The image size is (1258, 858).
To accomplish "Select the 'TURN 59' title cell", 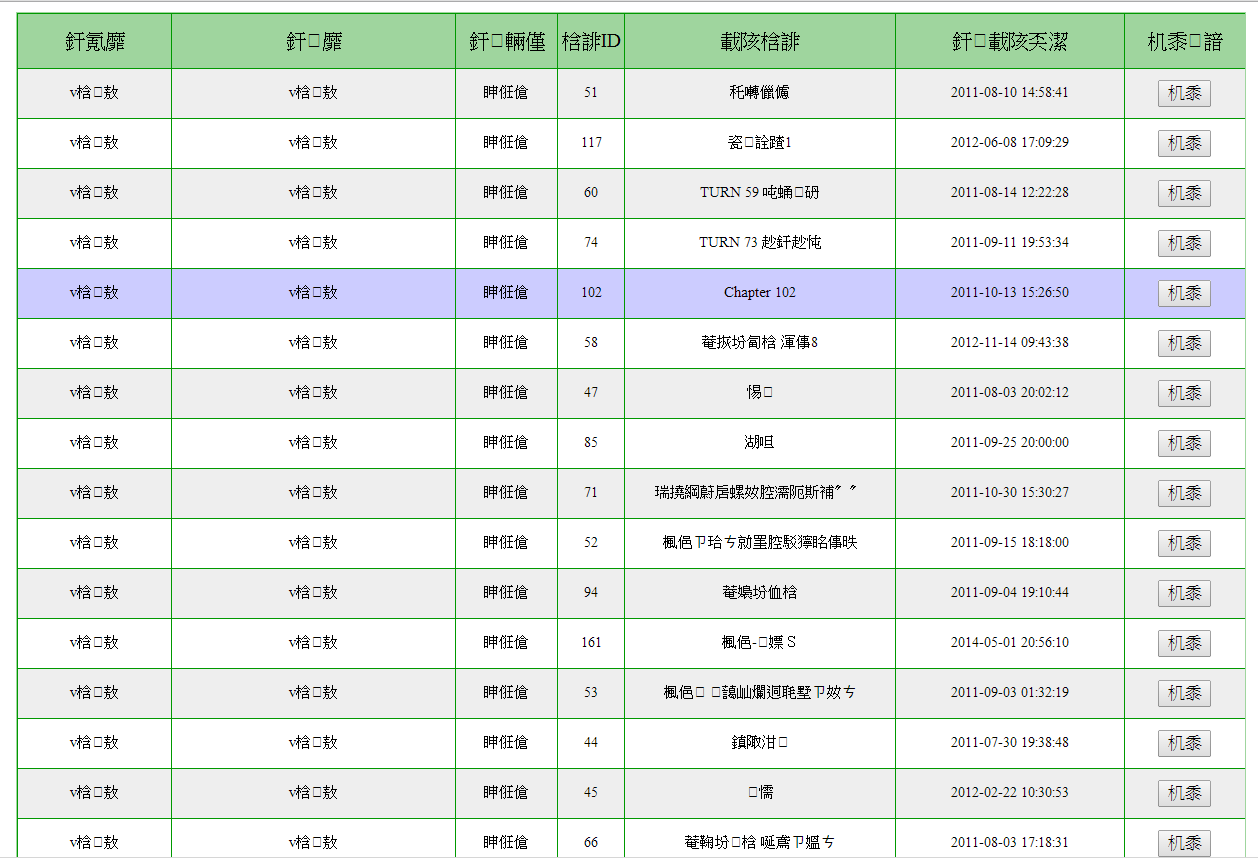I will coord(760,193).
